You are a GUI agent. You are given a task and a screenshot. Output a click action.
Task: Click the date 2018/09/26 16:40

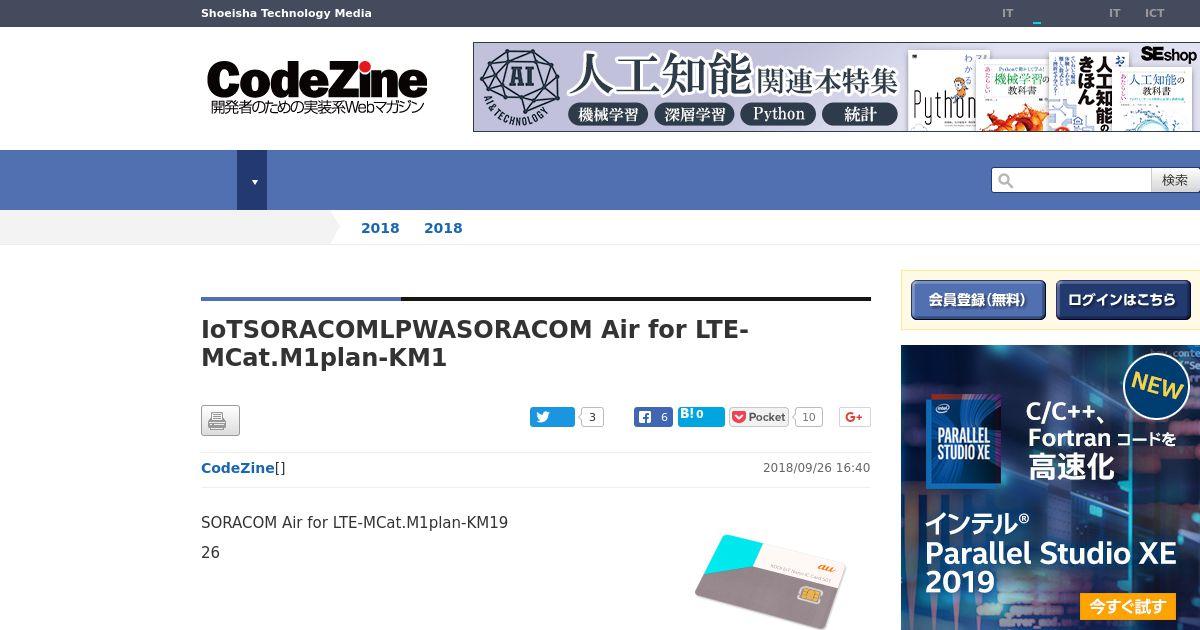[x=816, y=468]
